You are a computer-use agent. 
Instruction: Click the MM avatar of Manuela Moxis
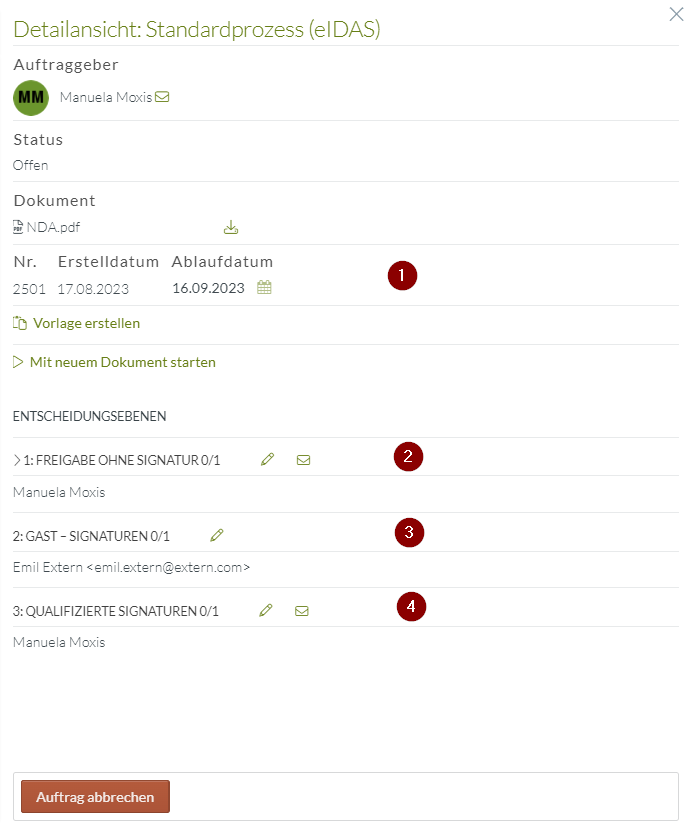click(30, 97)
